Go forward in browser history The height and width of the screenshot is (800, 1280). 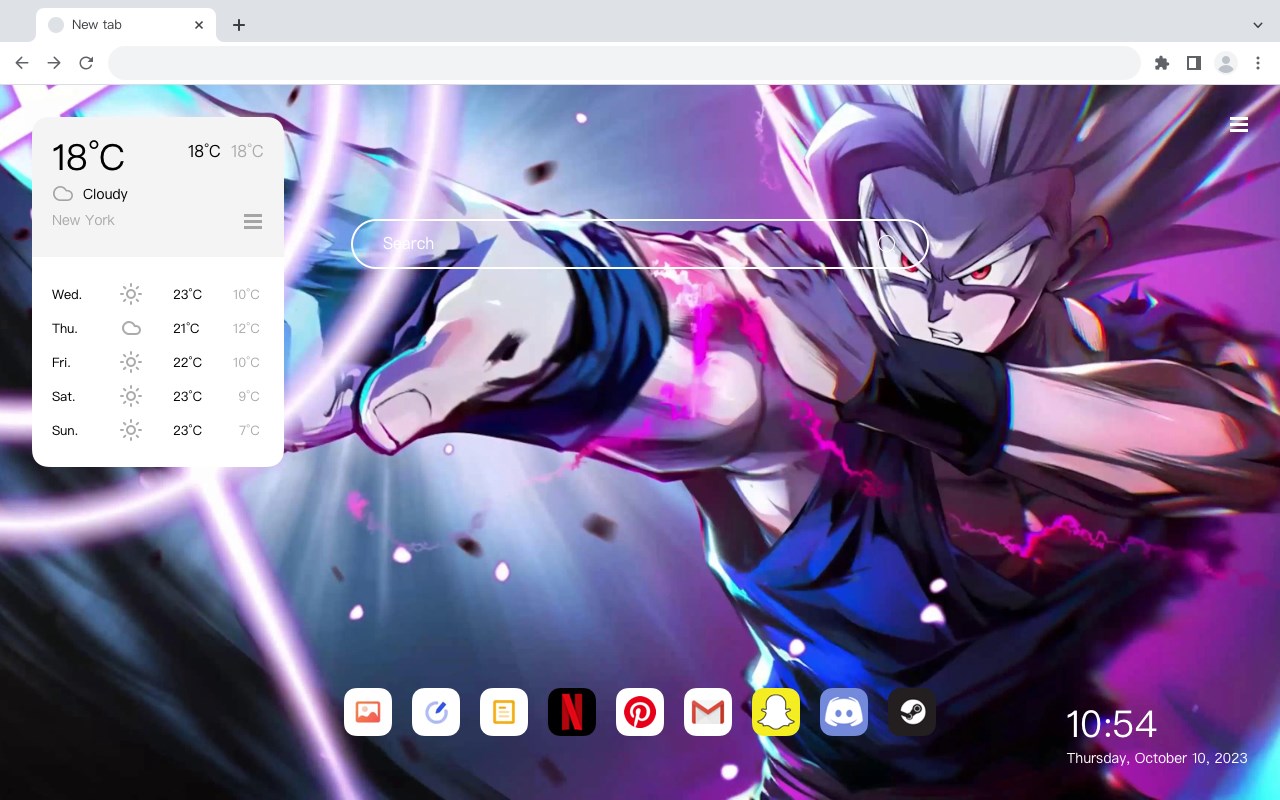tap(54, 63)
